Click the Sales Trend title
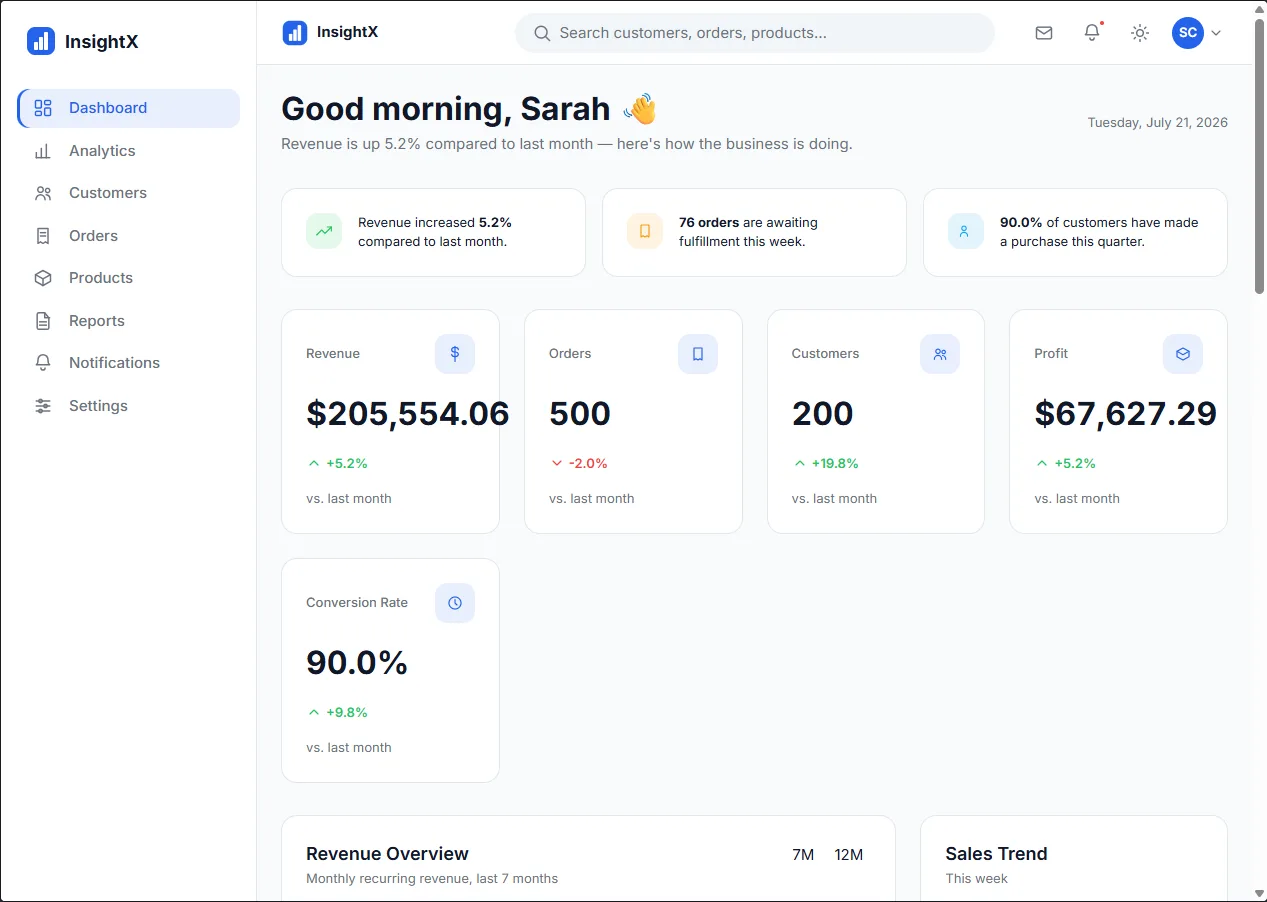Viewport: 1267px width, 902px height. pyautogui.click(x=996, y=854)
